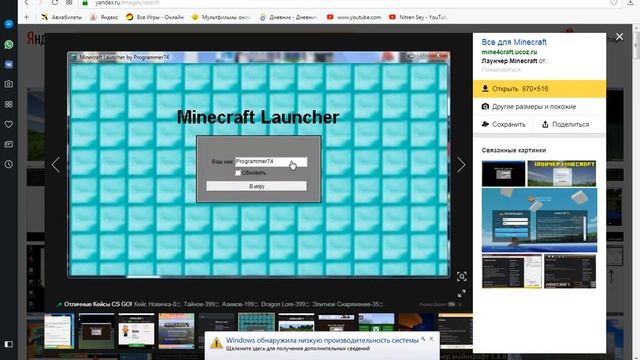Click the snapshot camera icon in the sidebar
This screenshot has width=640, height=360.
coord(9,84)
